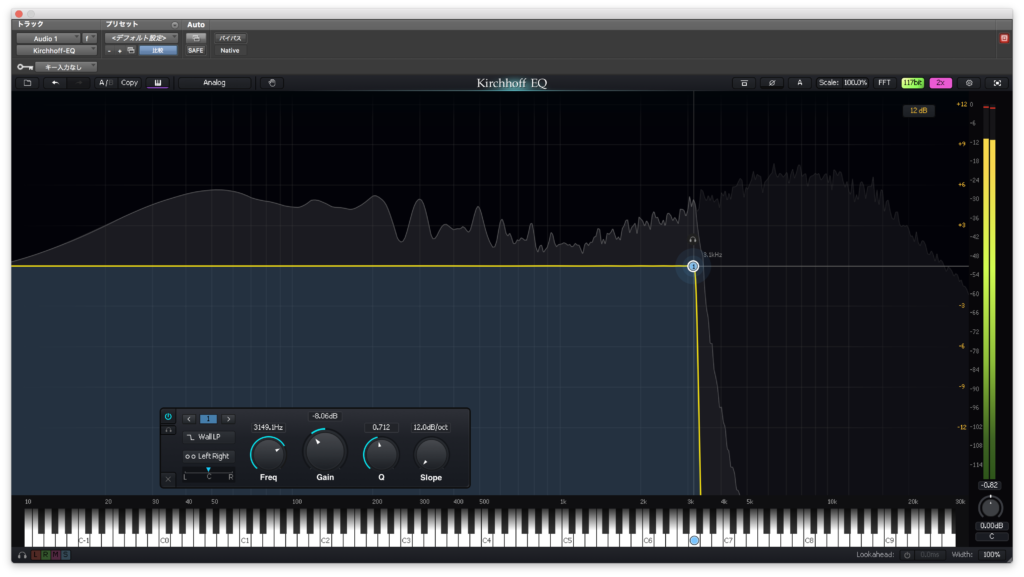Click the Scale 100.0% control

(x=843, y=83)
